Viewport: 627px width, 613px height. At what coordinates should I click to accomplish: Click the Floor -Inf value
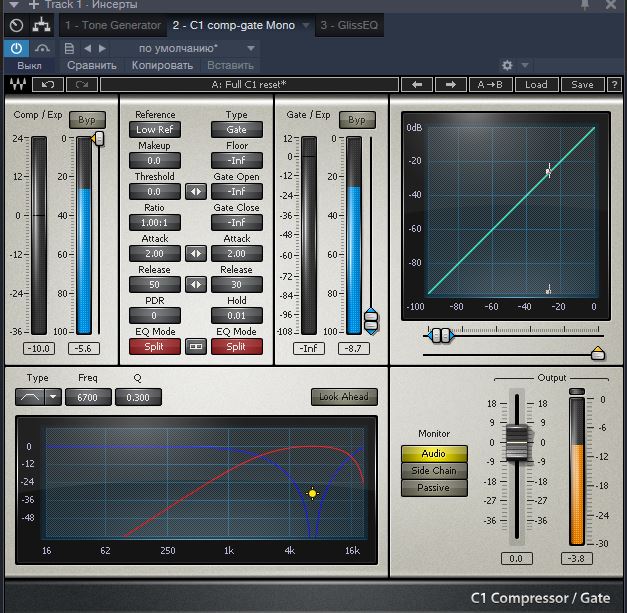pos(236,161)
